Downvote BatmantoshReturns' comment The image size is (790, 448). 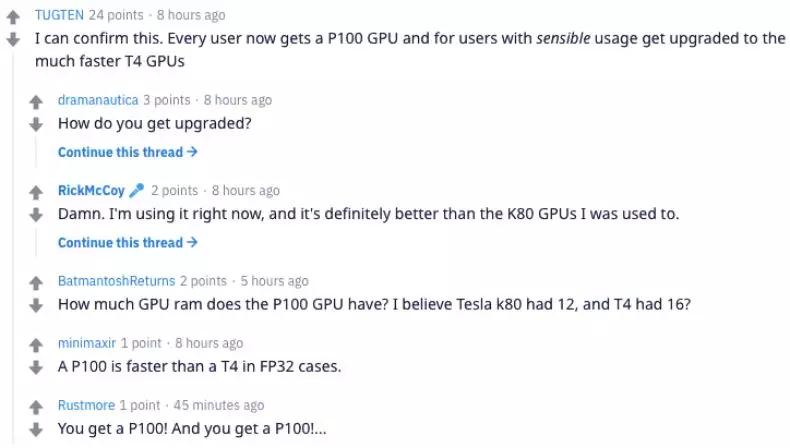(x=36, y=304)
